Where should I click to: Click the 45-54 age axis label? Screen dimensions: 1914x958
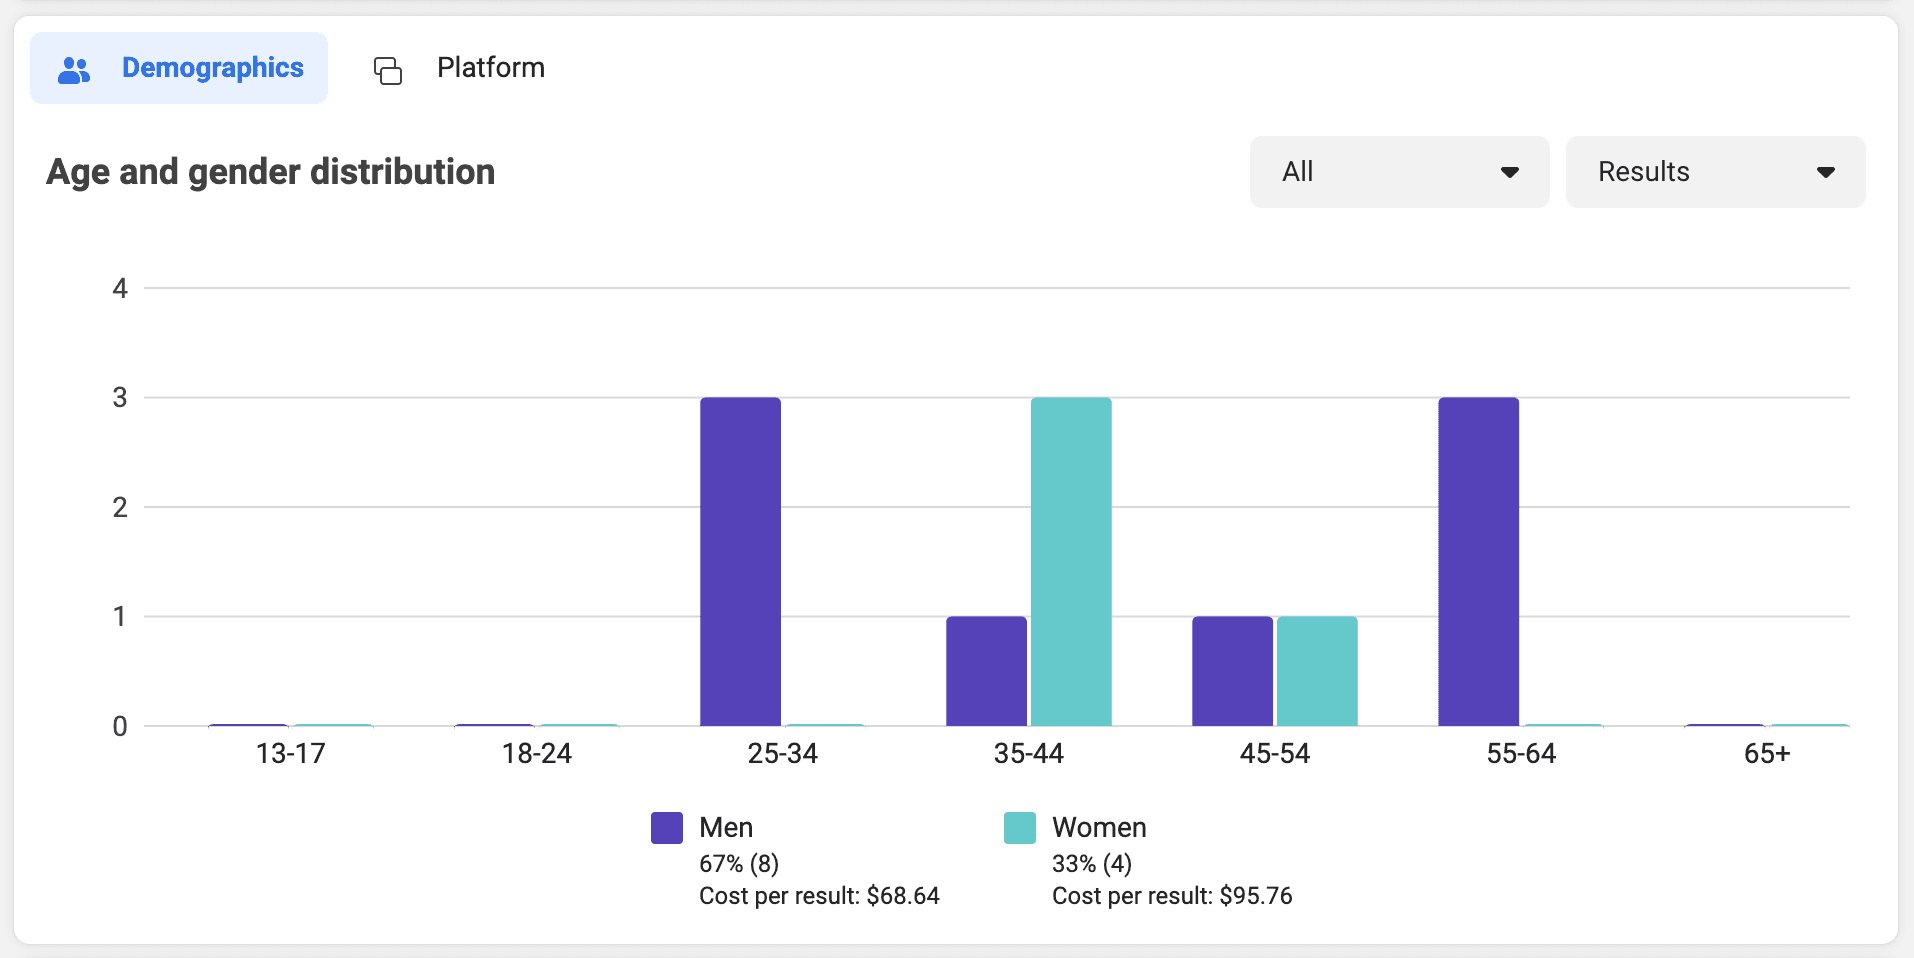1275,754
